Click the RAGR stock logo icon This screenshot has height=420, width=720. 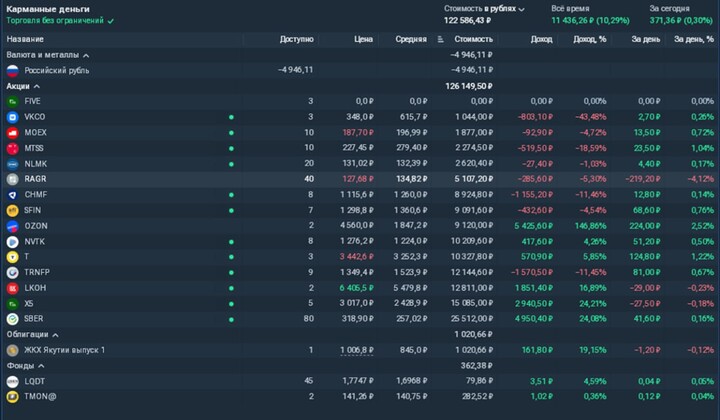point(12,179)
